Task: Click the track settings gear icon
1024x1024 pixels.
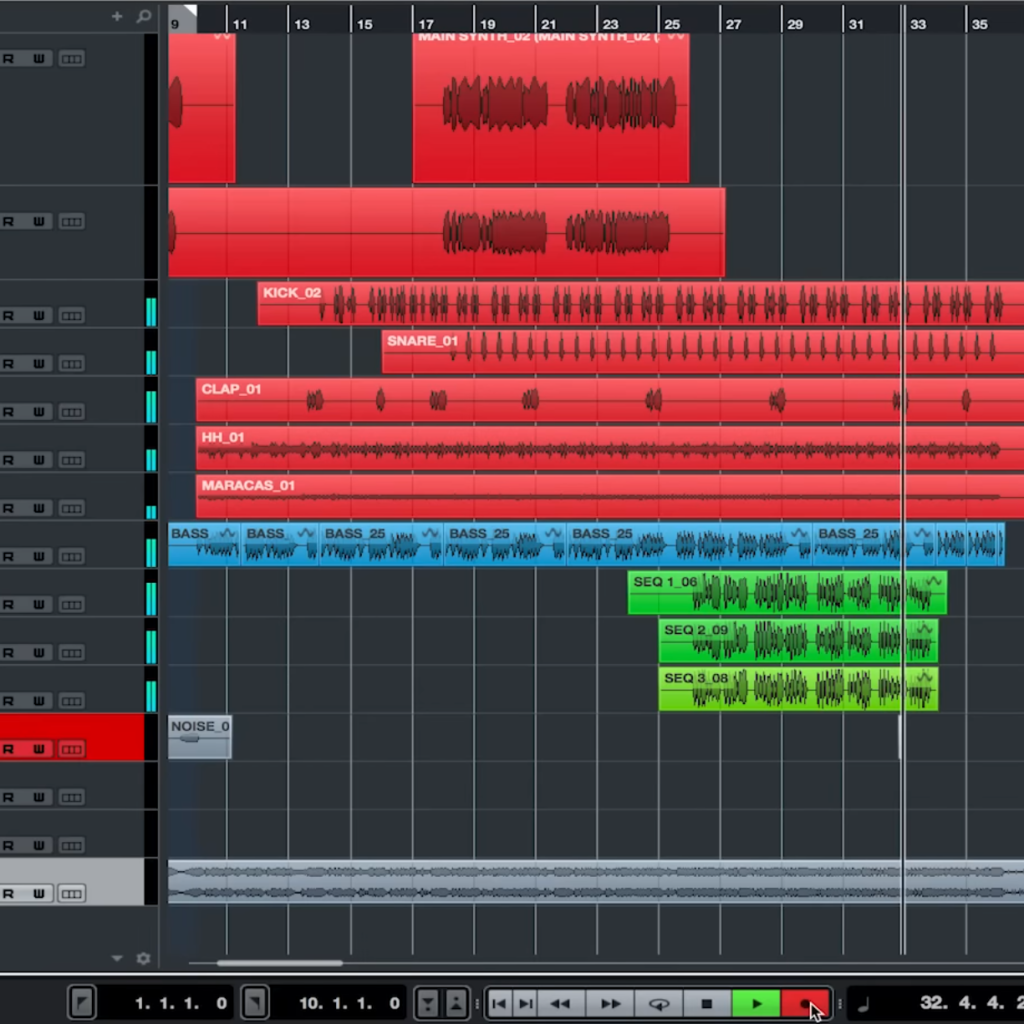Action: coord(143,958)
